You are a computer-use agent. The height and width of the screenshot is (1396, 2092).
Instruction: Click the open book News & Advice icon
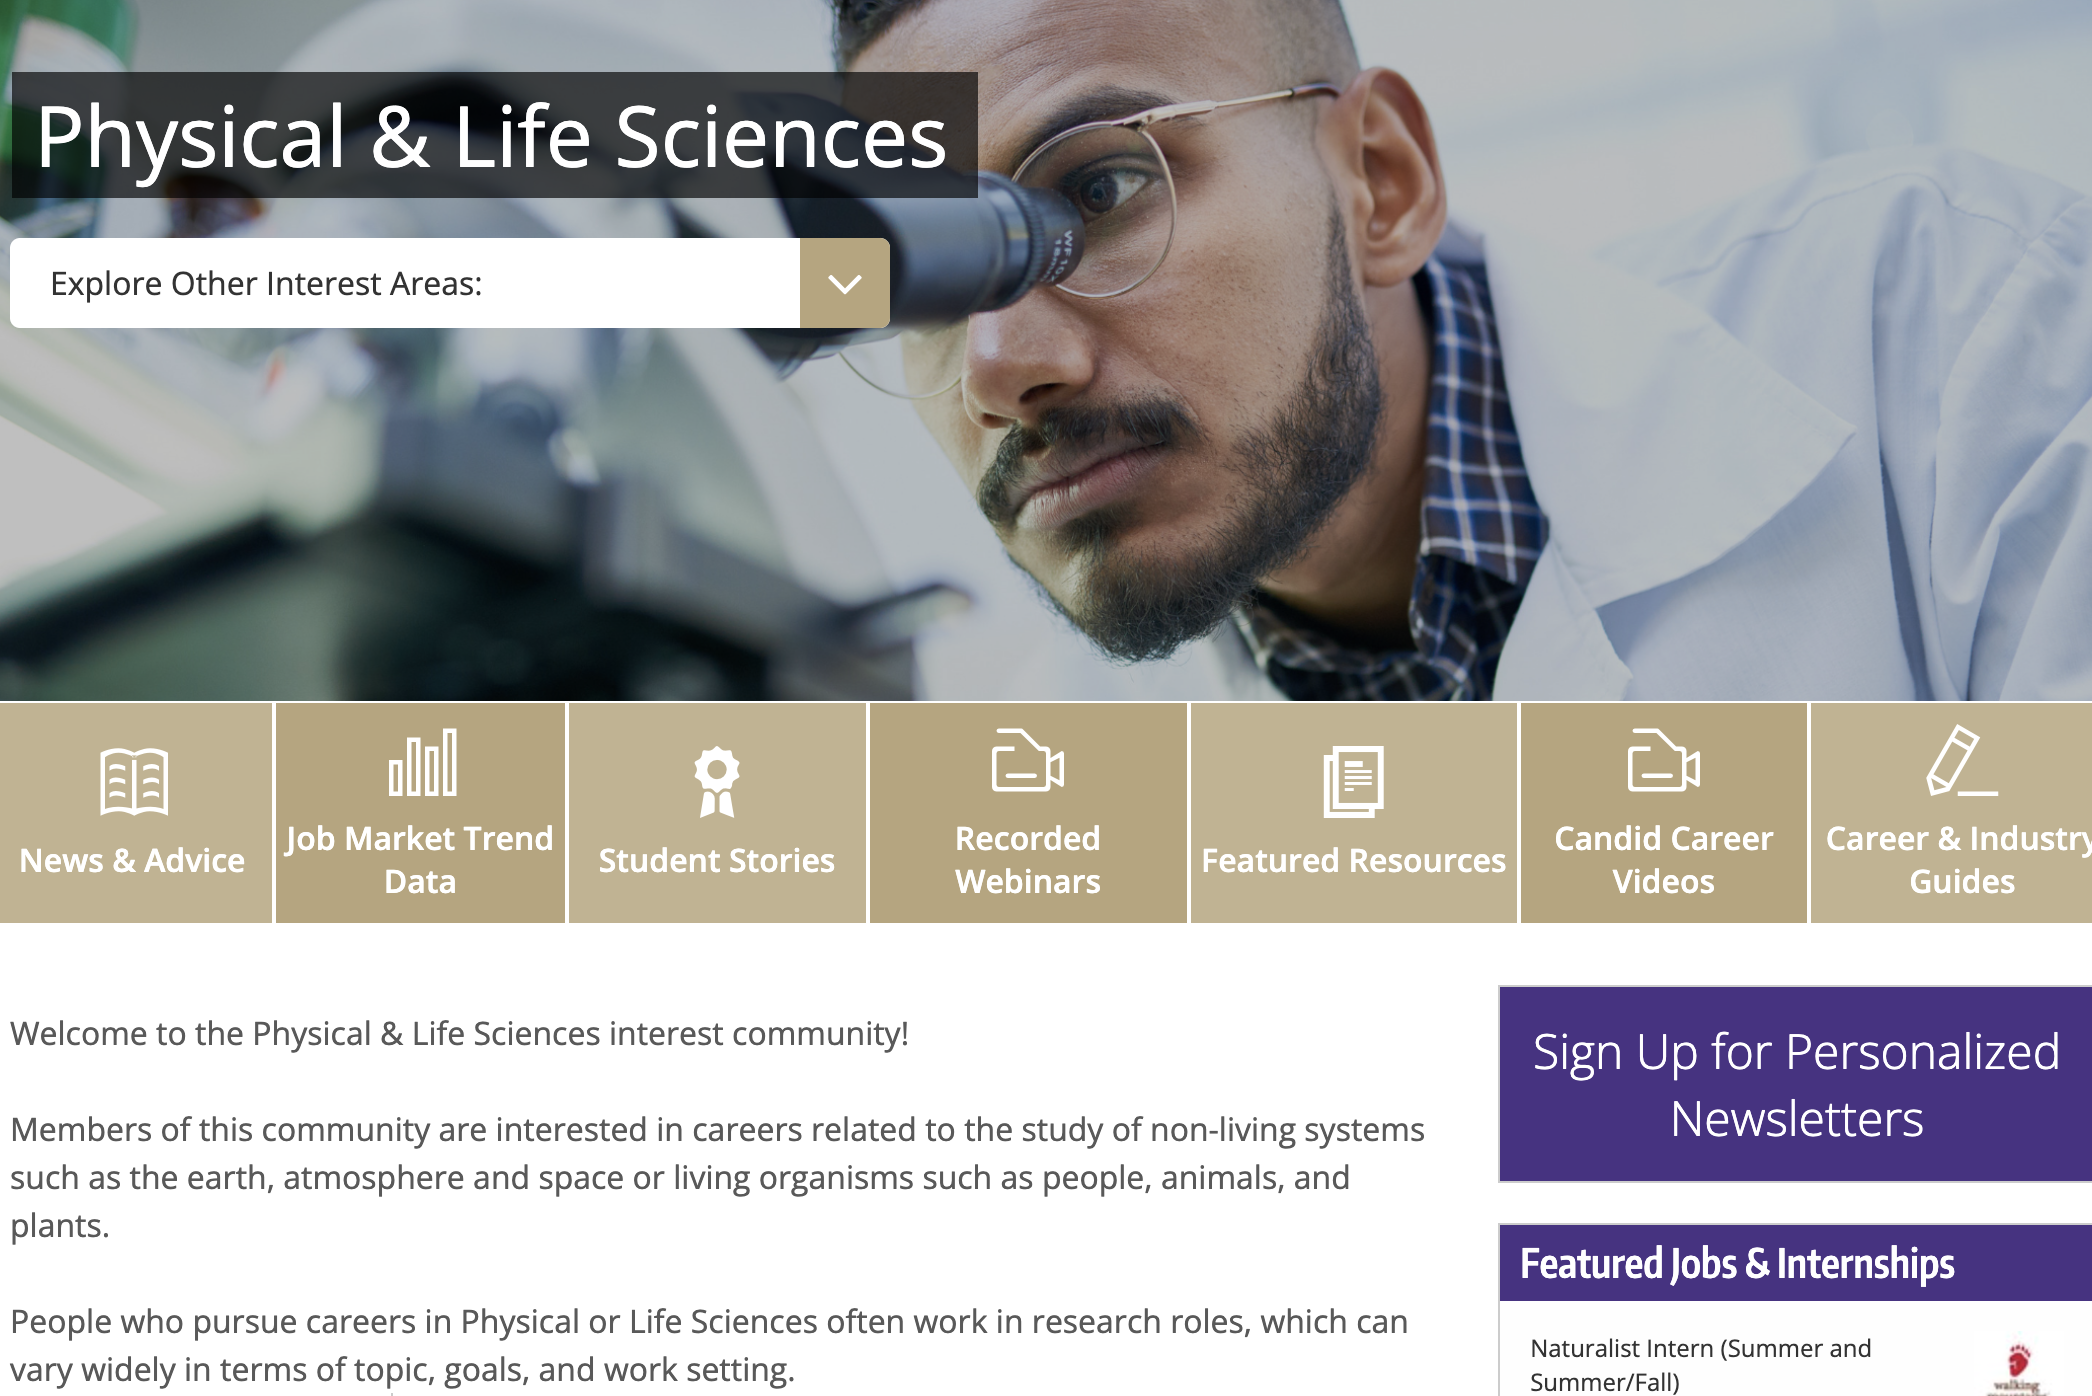click(x=134, y=781)
